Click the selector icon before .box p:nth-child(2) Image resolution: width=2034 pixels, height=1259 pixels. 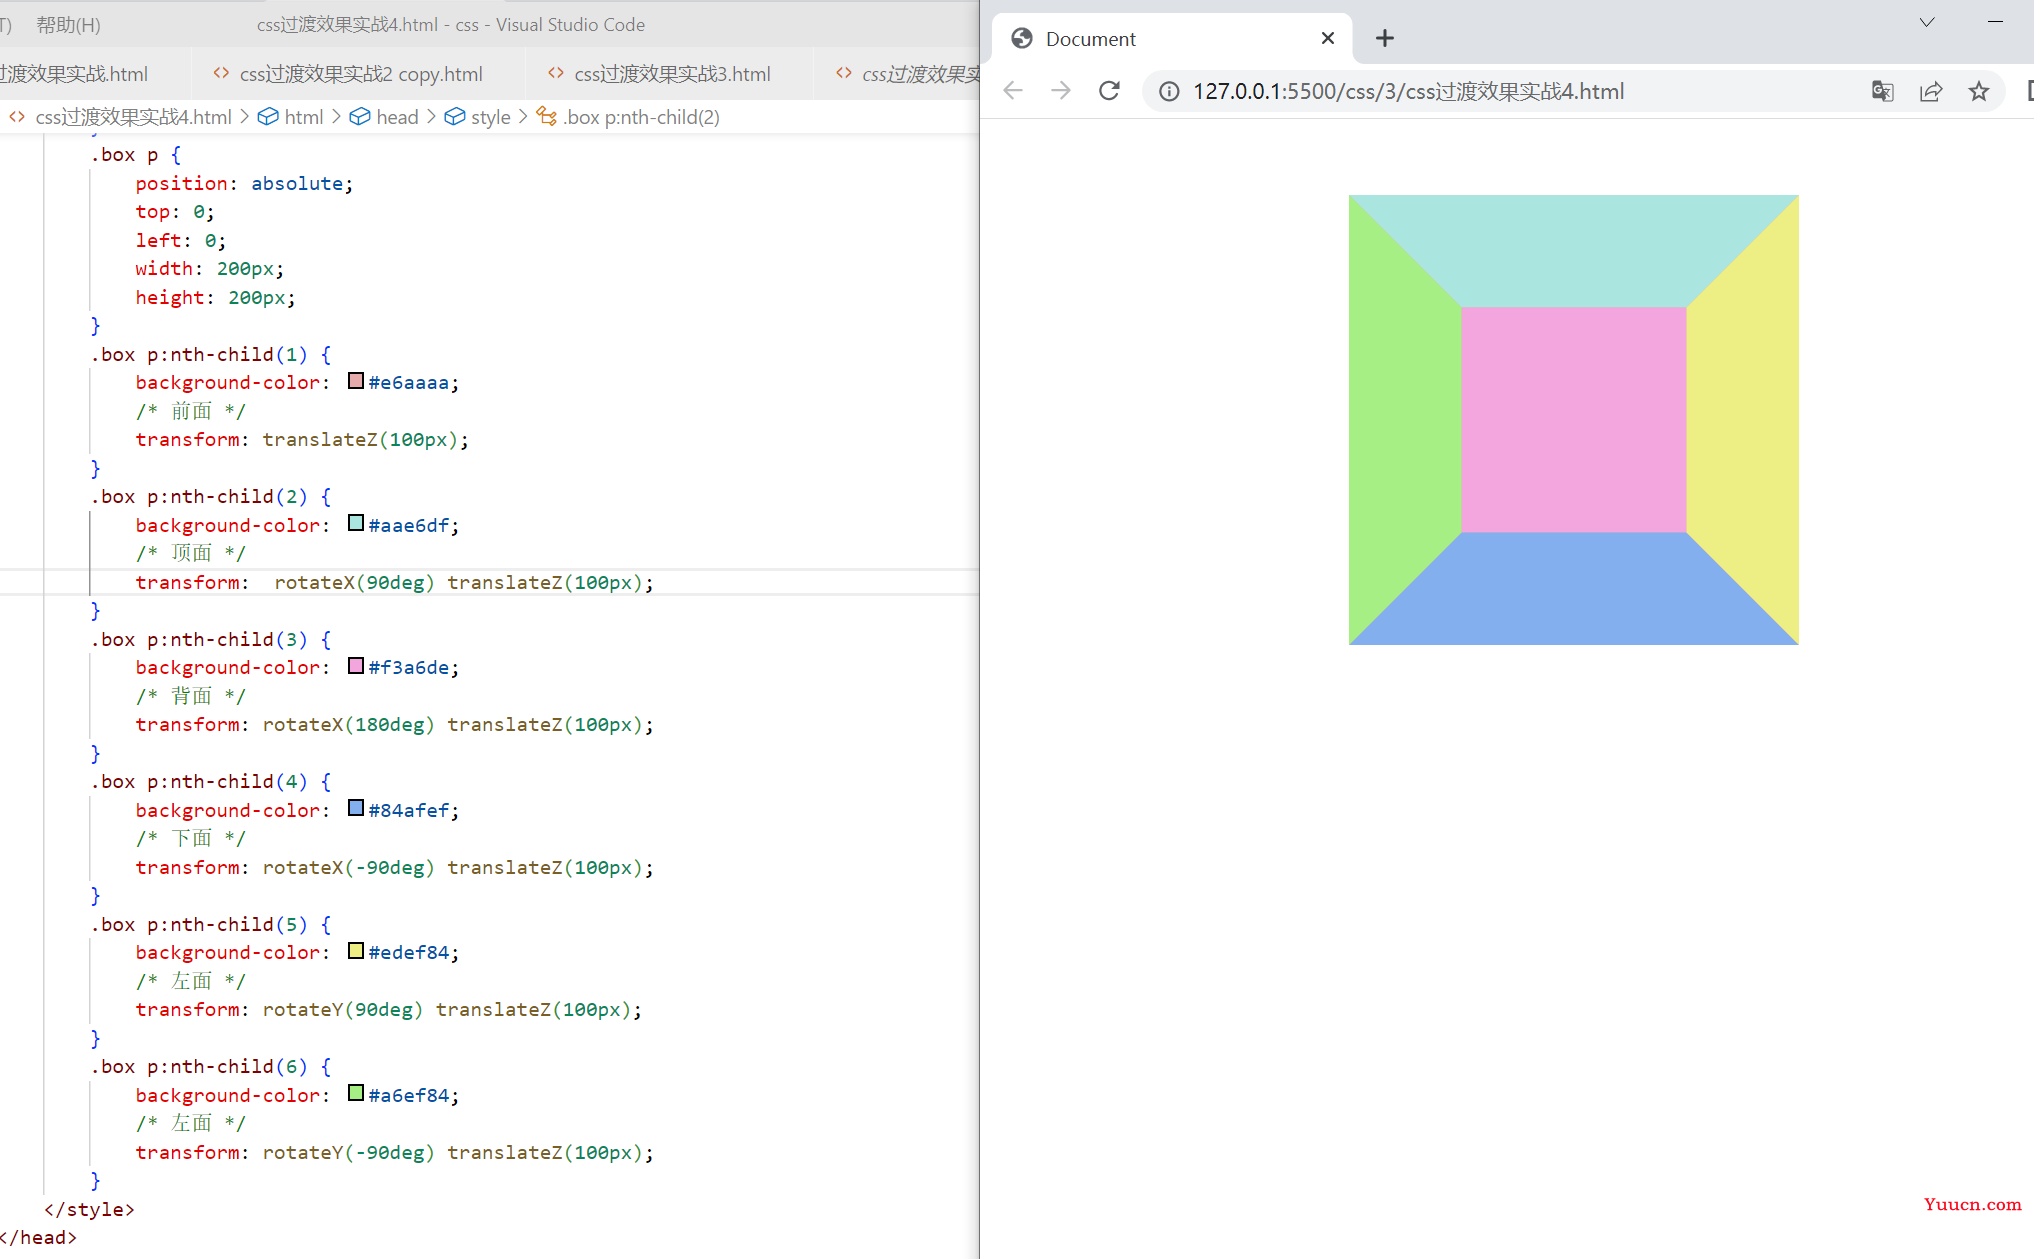[546, 116]
